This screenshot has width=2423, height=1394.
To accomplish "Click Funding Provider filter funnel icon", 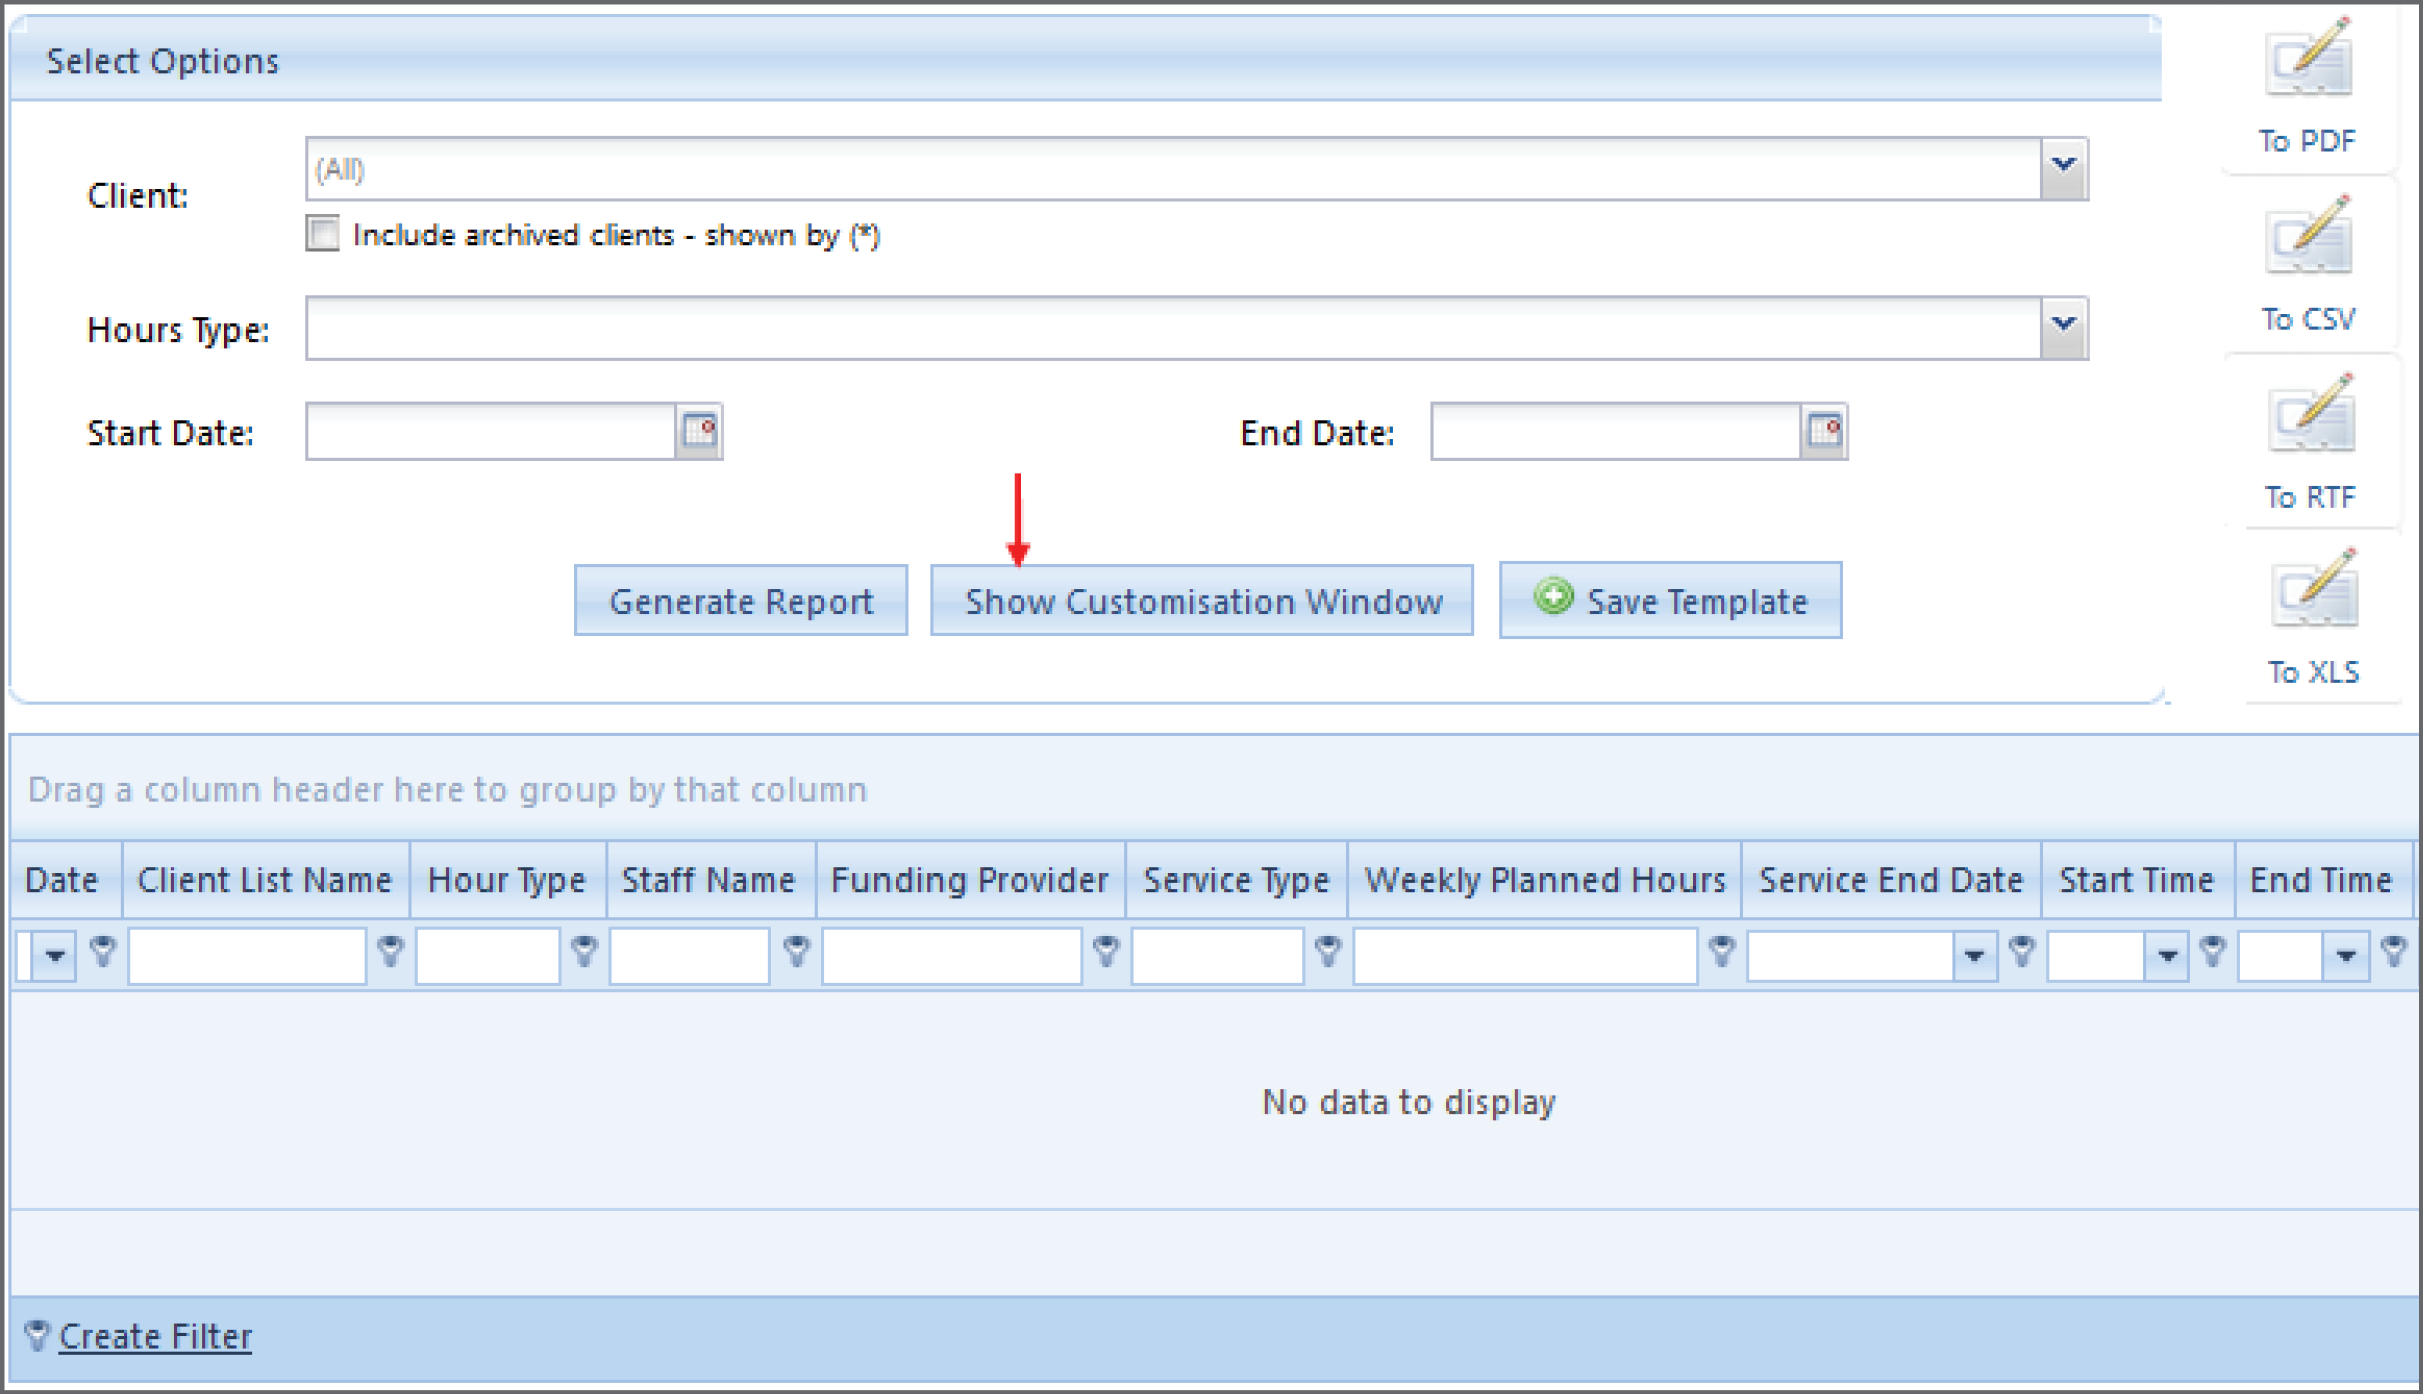I will click(1106, 950).
